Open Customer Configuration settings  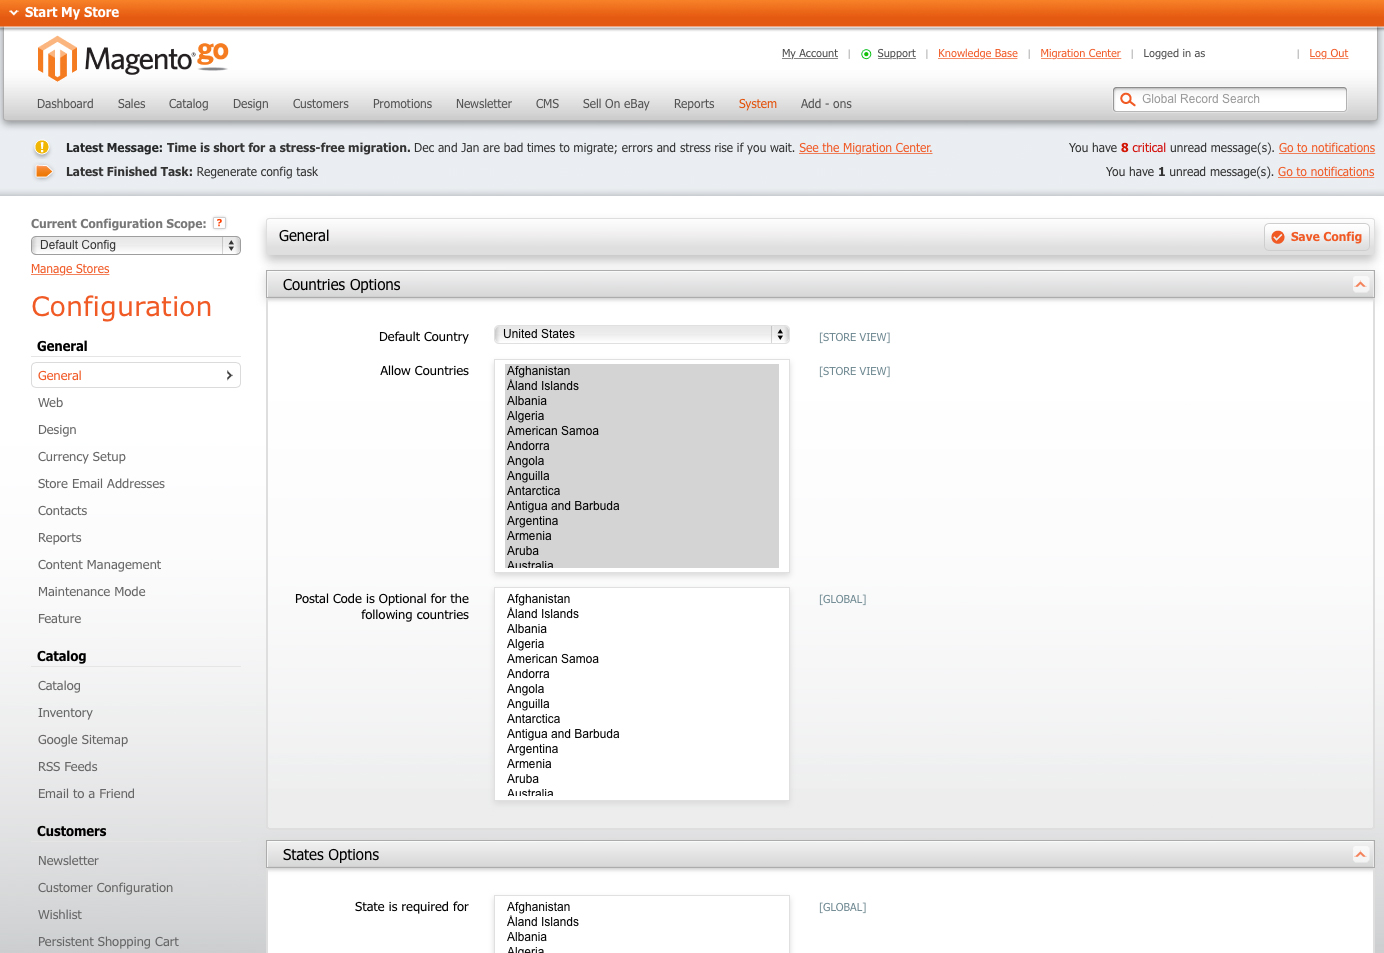[106, 888]
